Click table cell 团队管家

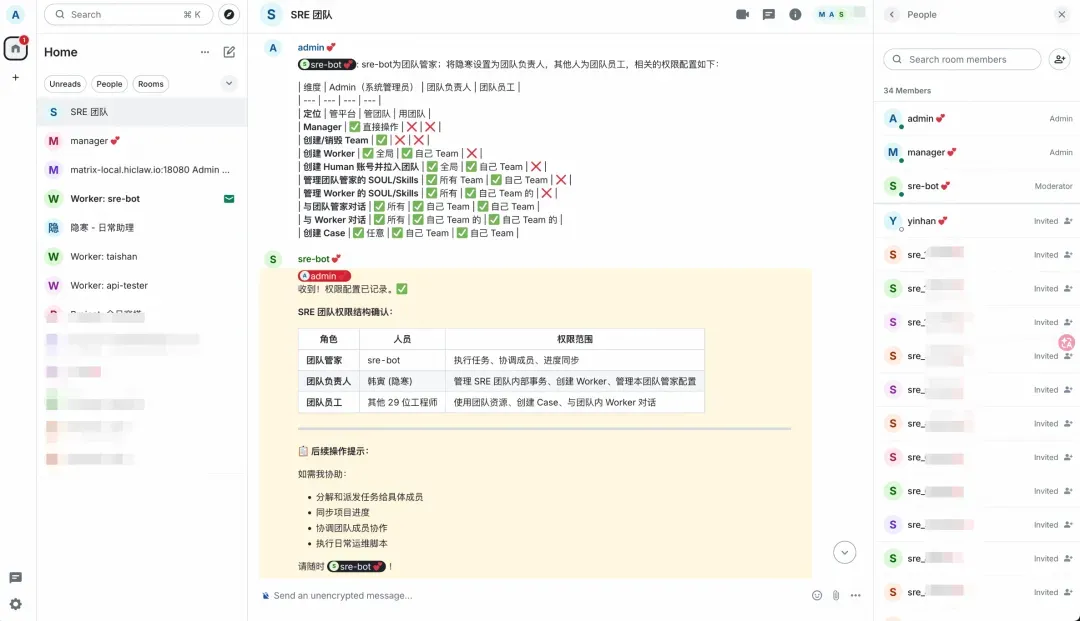tap(329, 360)
